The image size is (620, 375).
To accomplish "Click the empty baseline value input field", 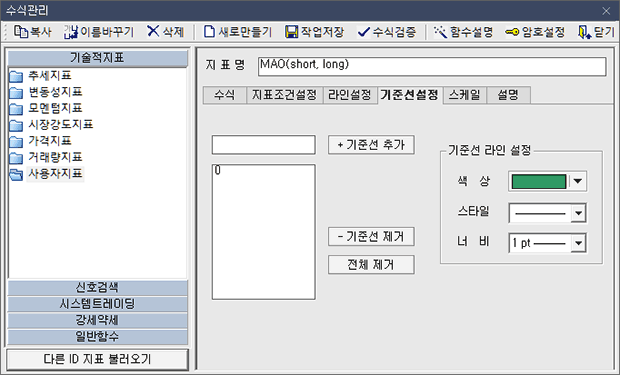I will click(264, 145).
